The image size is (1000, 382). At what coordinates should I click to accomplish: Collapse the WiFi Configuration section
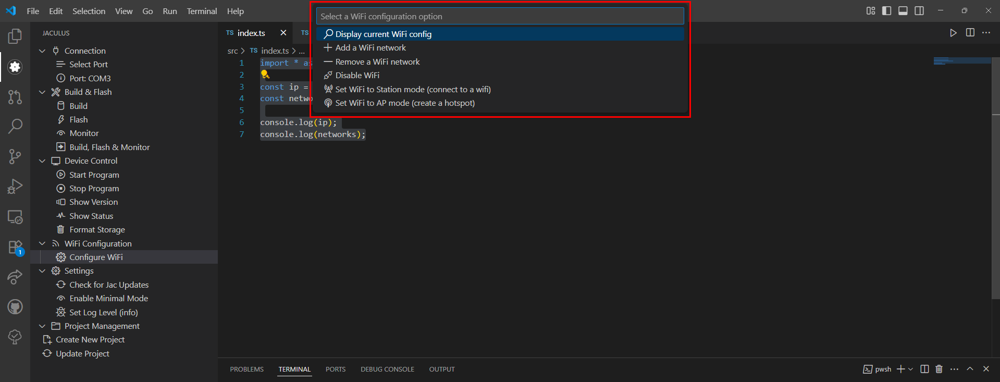[43, 244]
